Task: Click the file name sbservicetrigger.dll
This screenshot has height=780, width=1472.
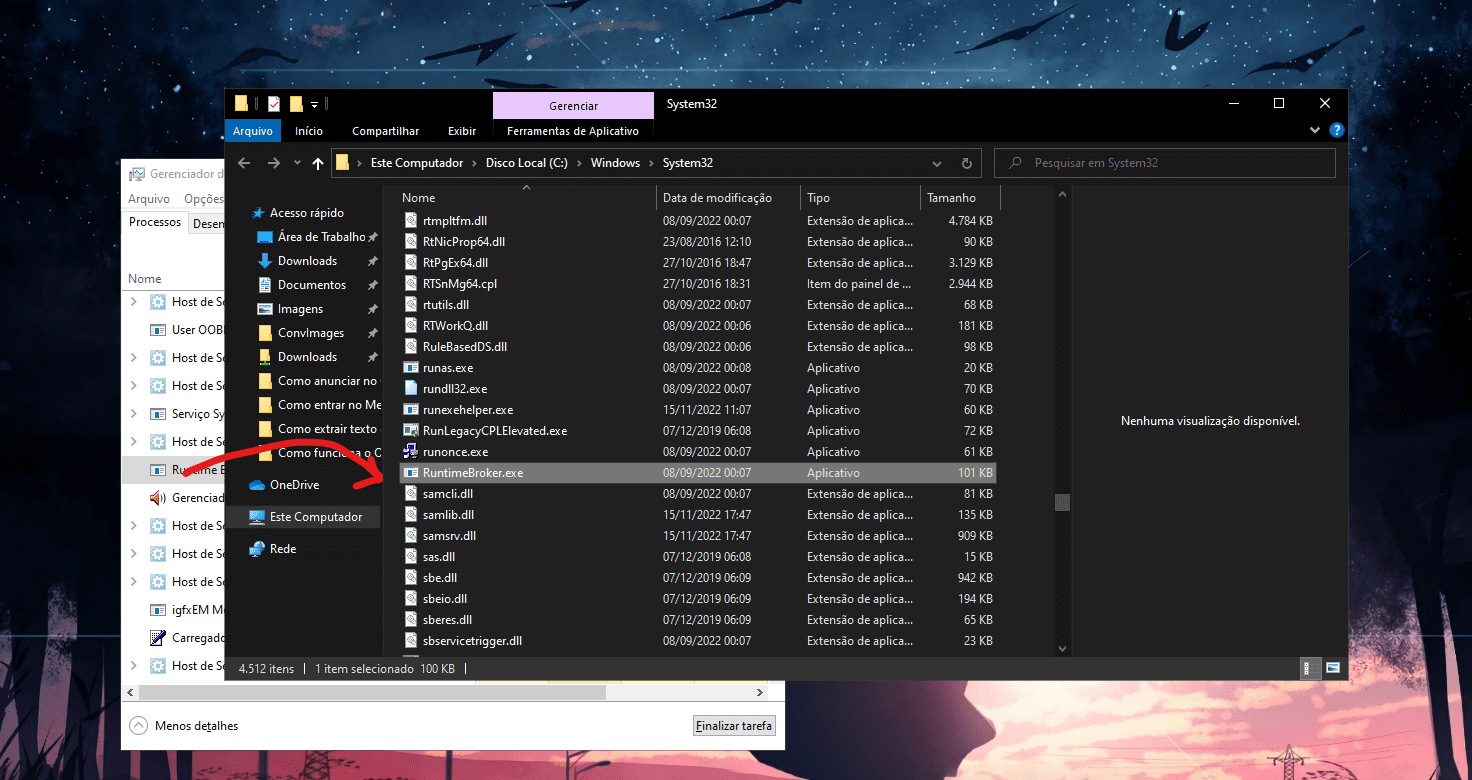Action: click(x=472, y=641)
